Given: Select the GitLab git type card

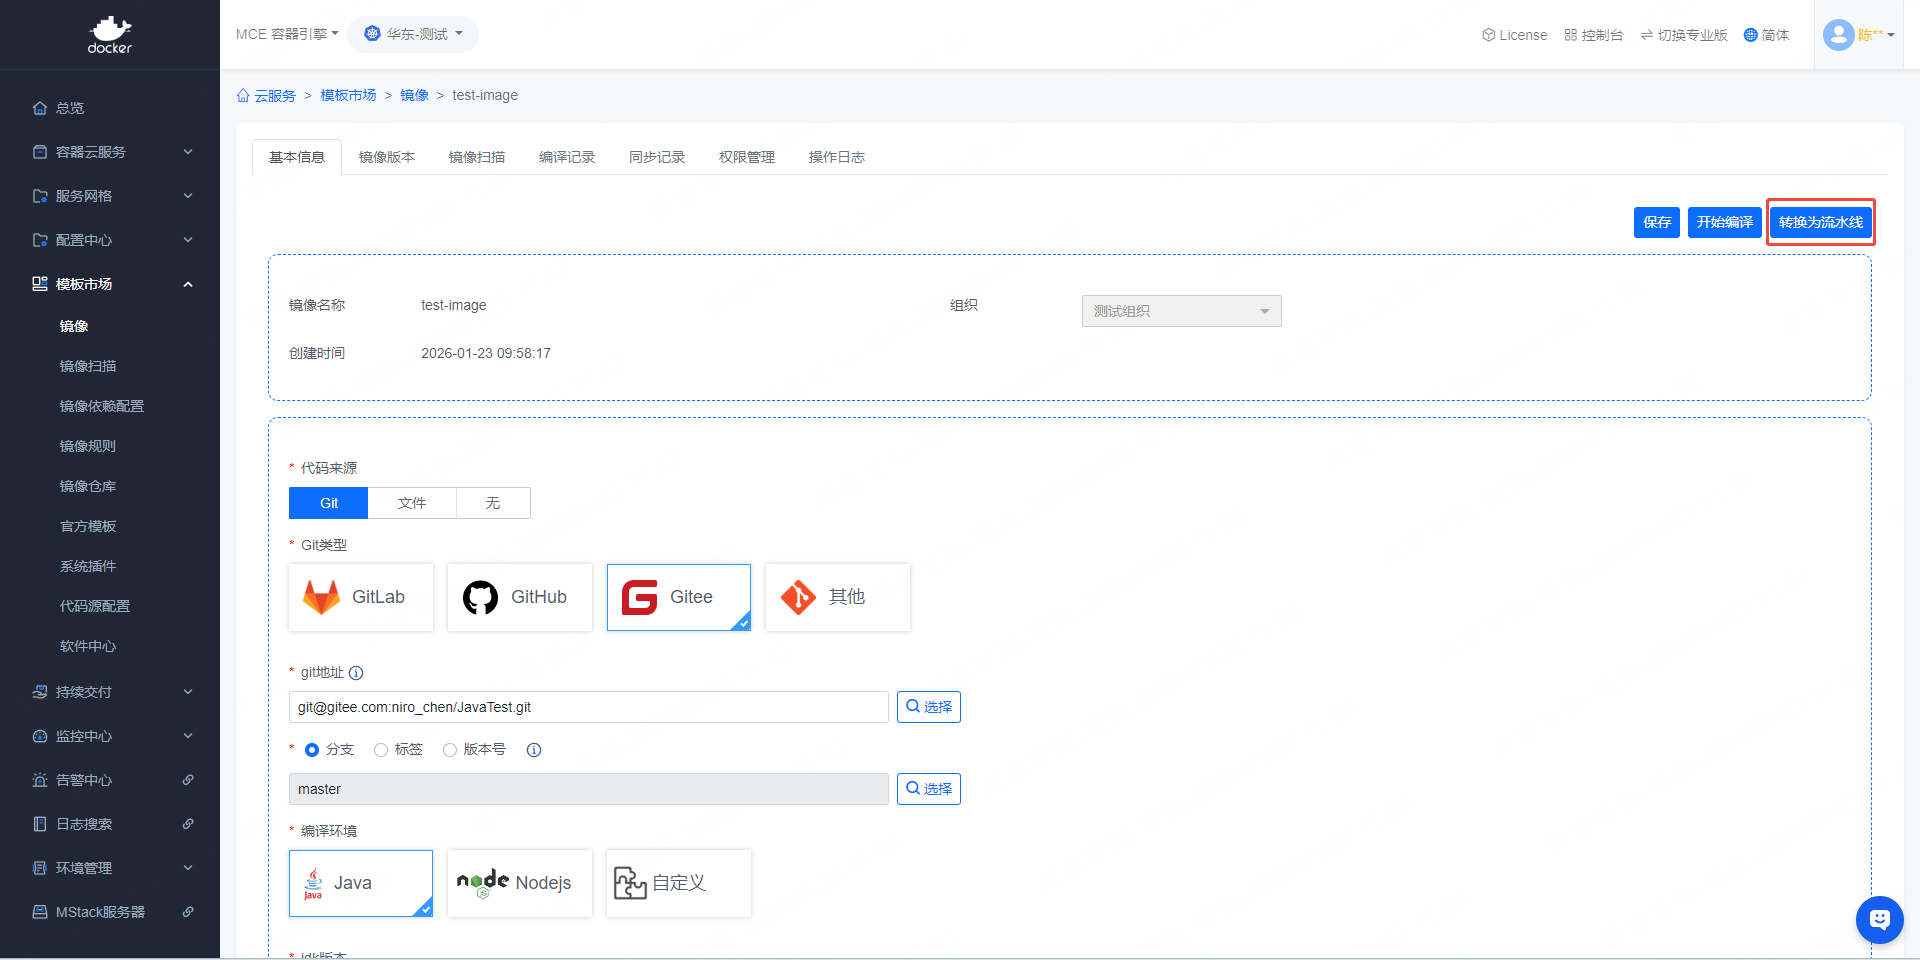Looking at the screenshot, I should [361, 597].
